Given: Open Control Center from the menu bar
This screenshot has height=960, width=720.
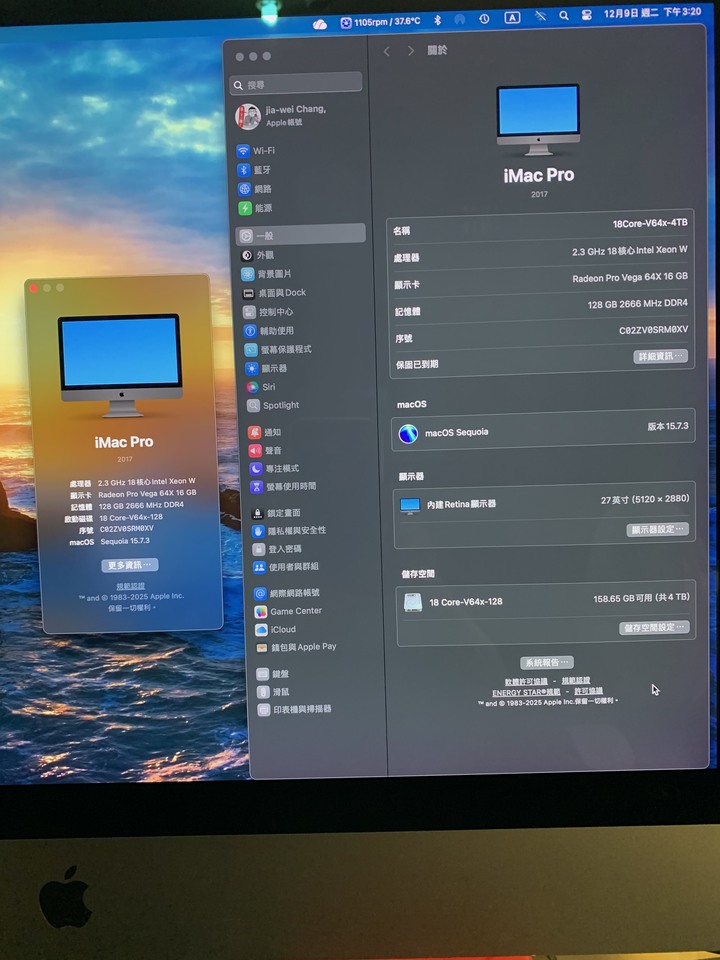Looking at the screenshot, I should pyautogui.click(x=587, y=16).
